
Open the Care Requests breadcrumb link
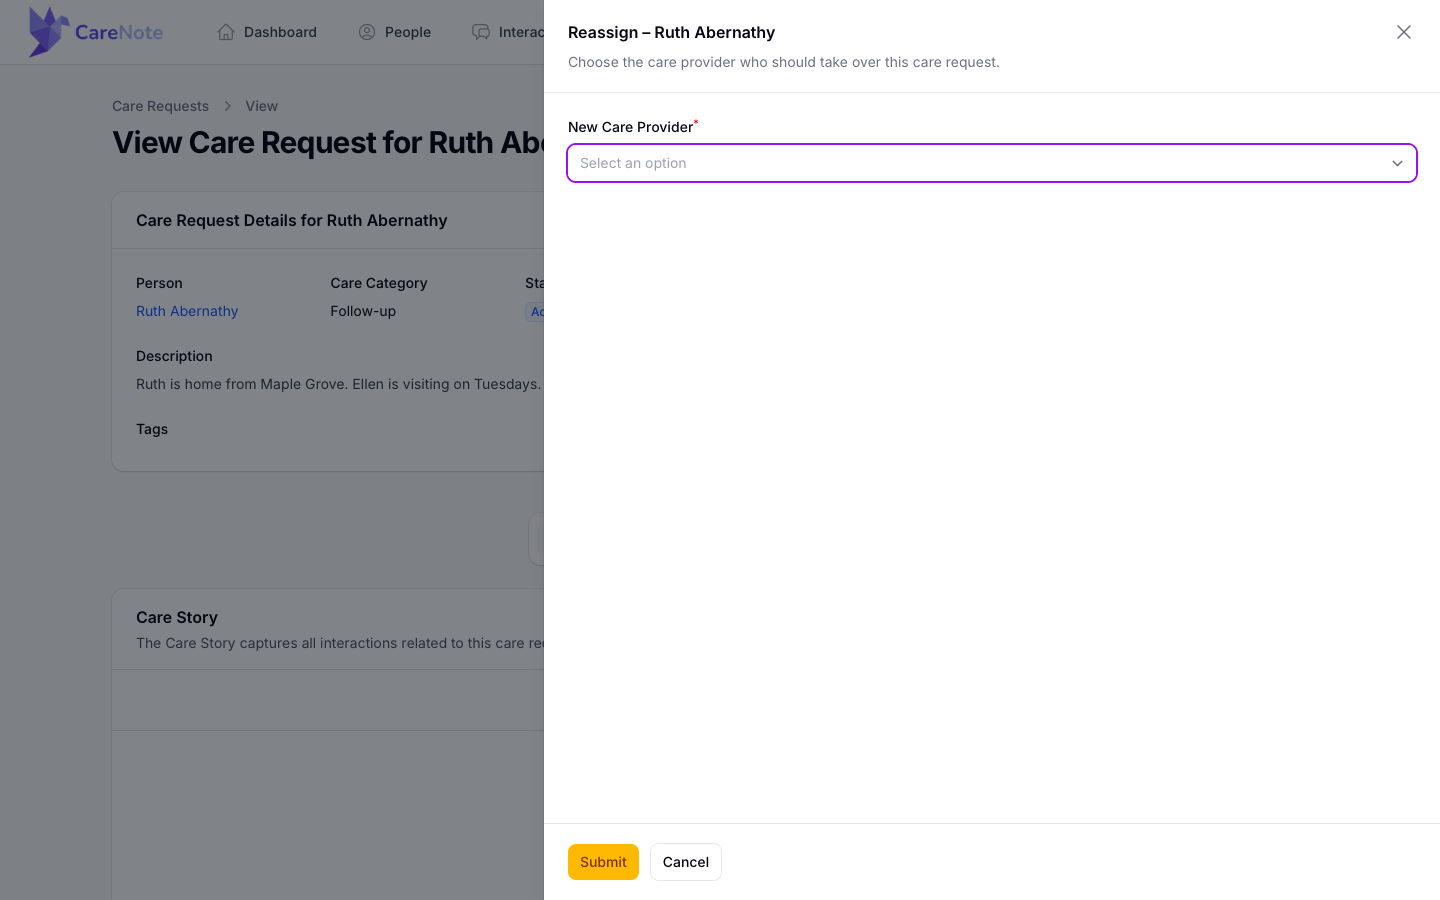[160, 106]
